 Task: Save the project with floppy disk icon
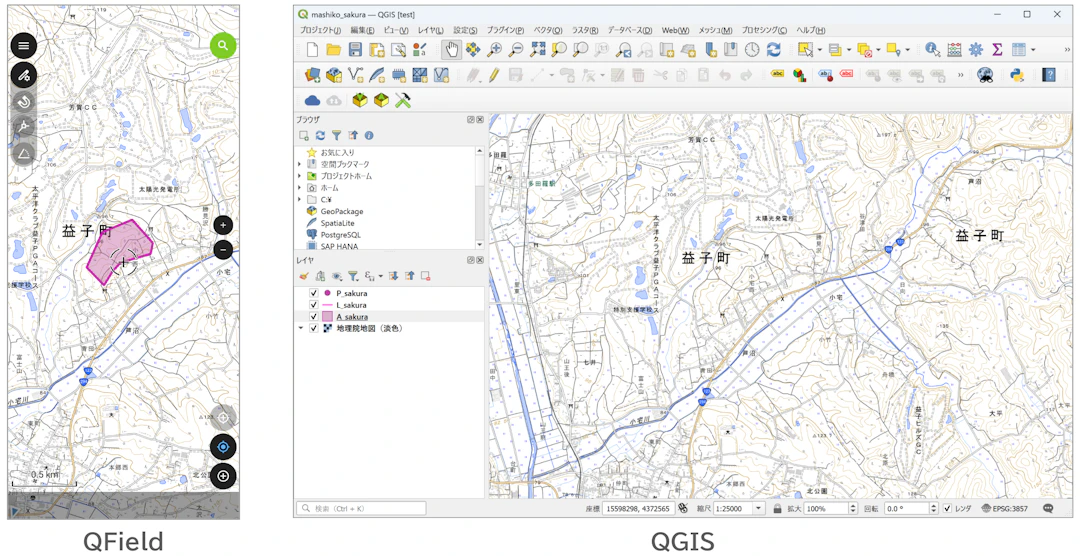coord(355,49)
